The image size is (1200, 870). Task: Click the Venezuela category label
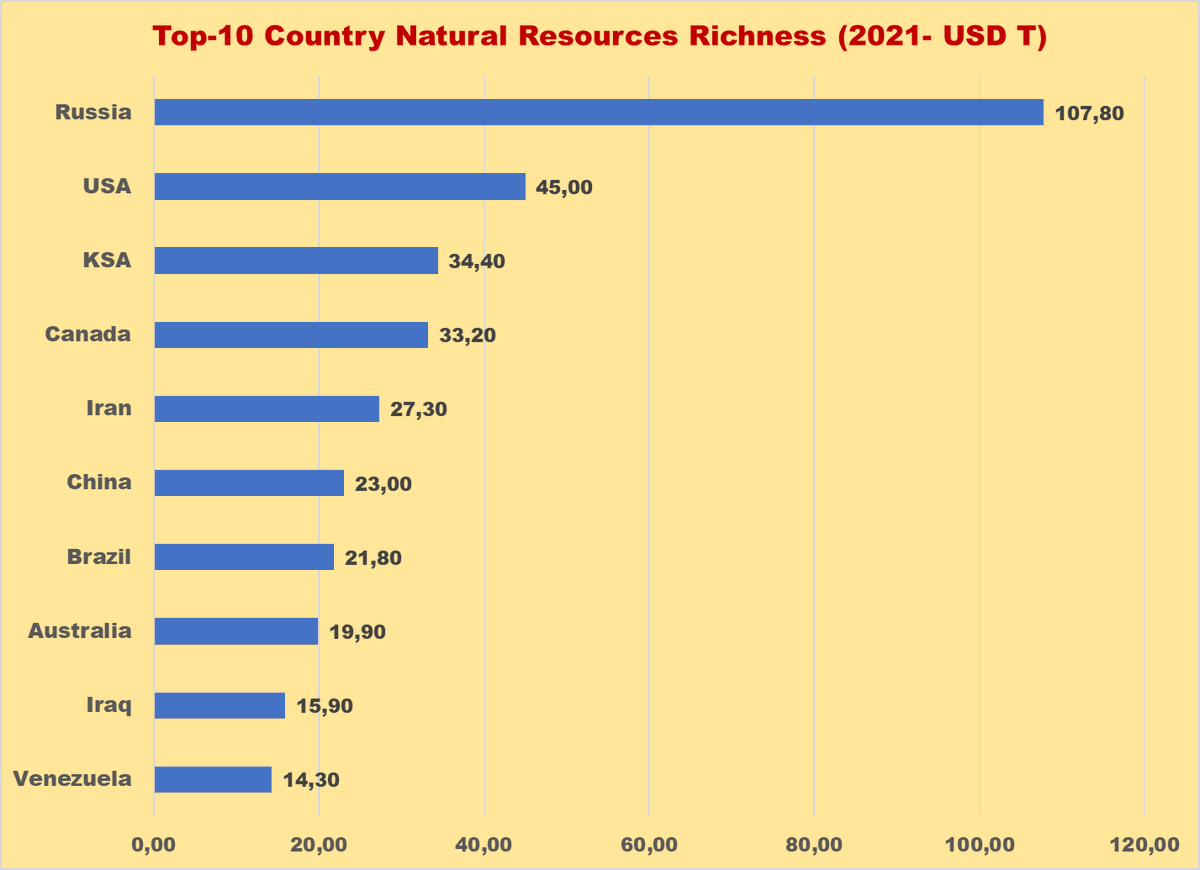72,778
